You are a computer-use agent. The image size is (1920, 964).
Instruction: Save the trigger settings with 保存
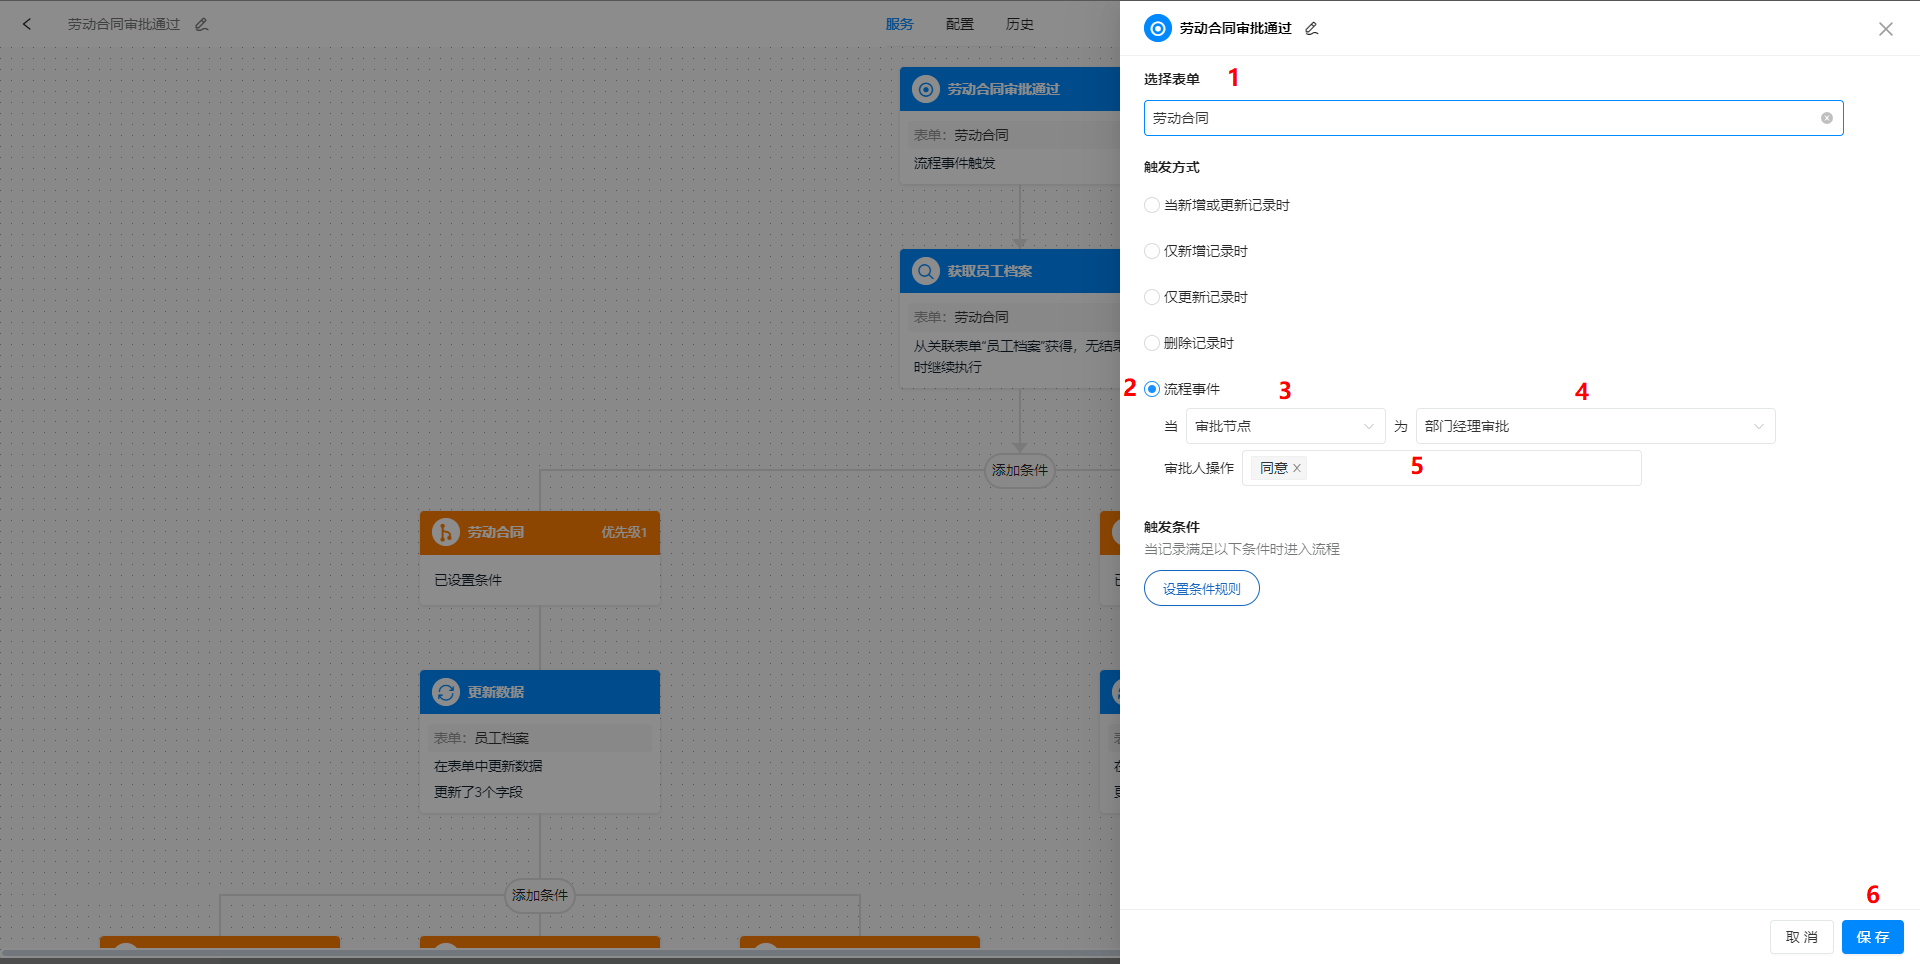[x=1871, y=937]
